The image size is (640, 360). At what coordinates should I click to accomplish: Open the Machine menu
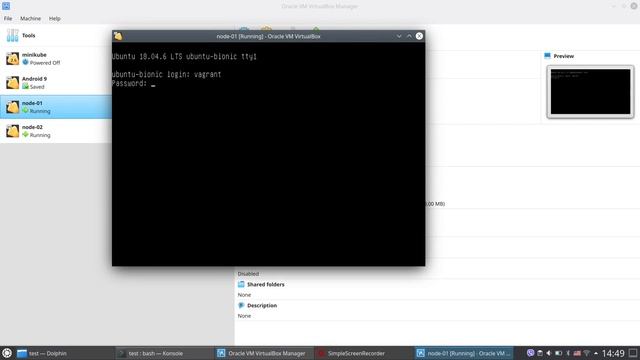coord(30,18)
